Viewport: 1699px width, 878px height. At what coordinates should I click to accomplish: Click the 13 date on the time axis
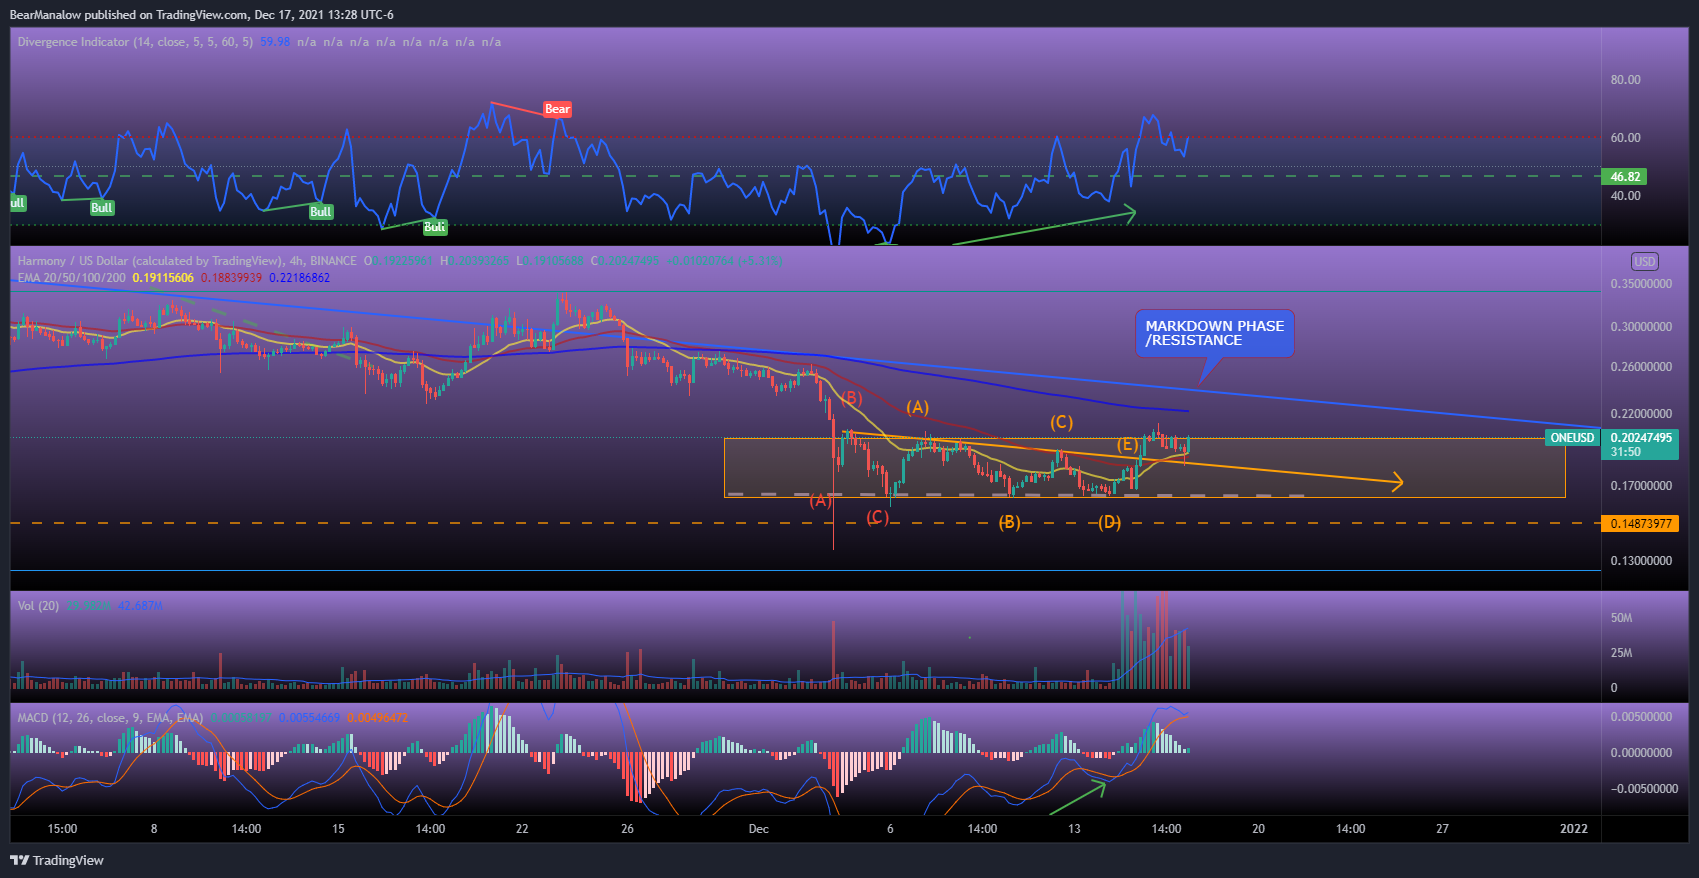(1074, 829)
